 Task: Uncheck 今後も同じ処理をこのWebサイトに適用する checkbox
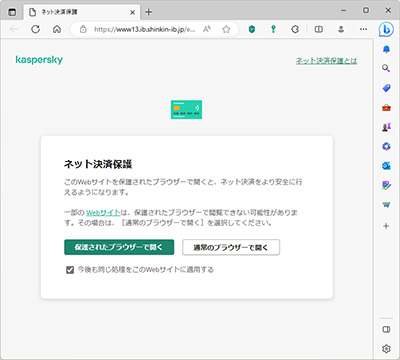coord(70,270)
